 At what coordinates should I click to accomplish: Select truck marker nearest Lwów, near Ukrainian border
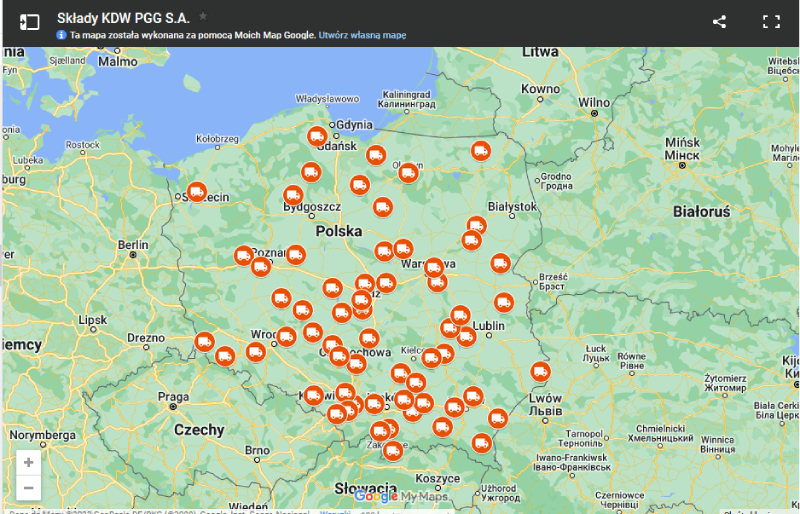[x=540, y=372]
